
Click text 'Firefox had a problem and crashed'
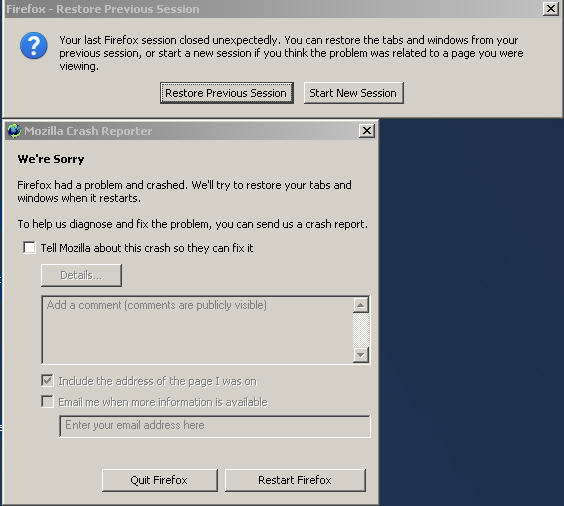[102, 185]
